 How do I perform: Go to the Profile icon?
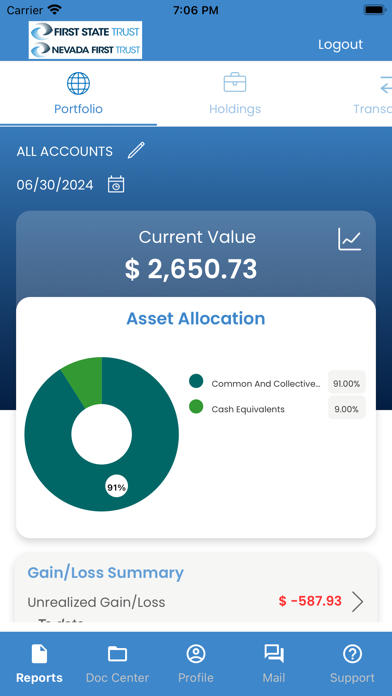[196, 654]
